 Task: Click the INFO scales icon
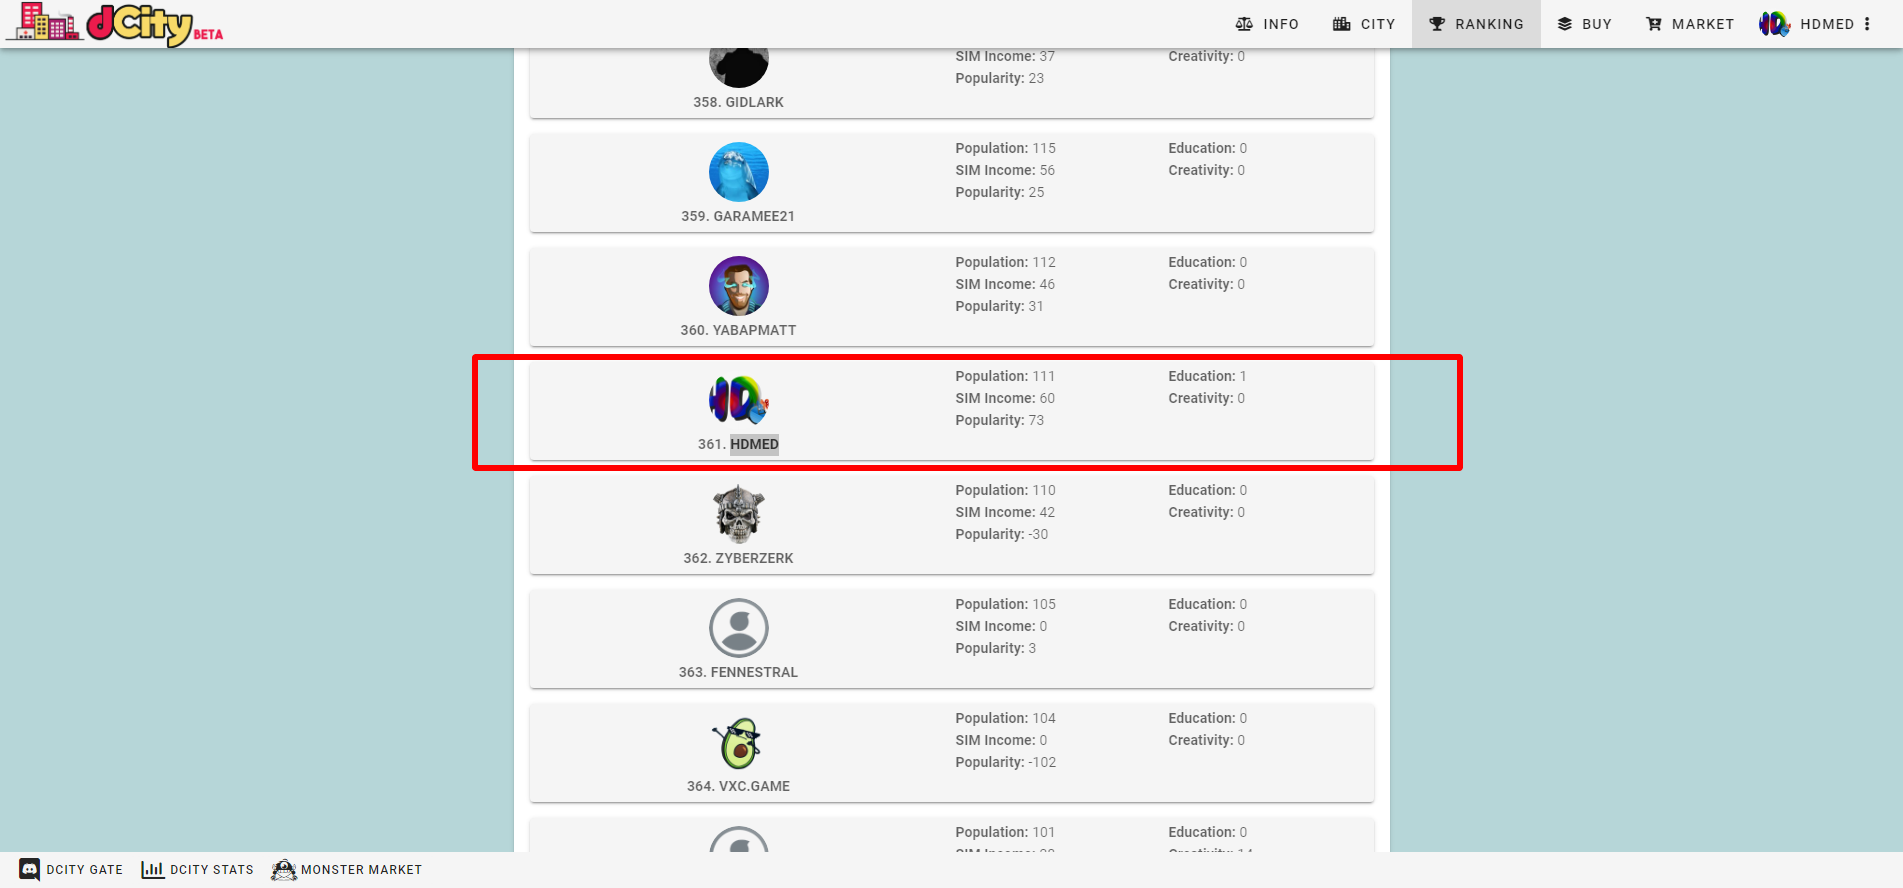click(x=1244, y=24)
